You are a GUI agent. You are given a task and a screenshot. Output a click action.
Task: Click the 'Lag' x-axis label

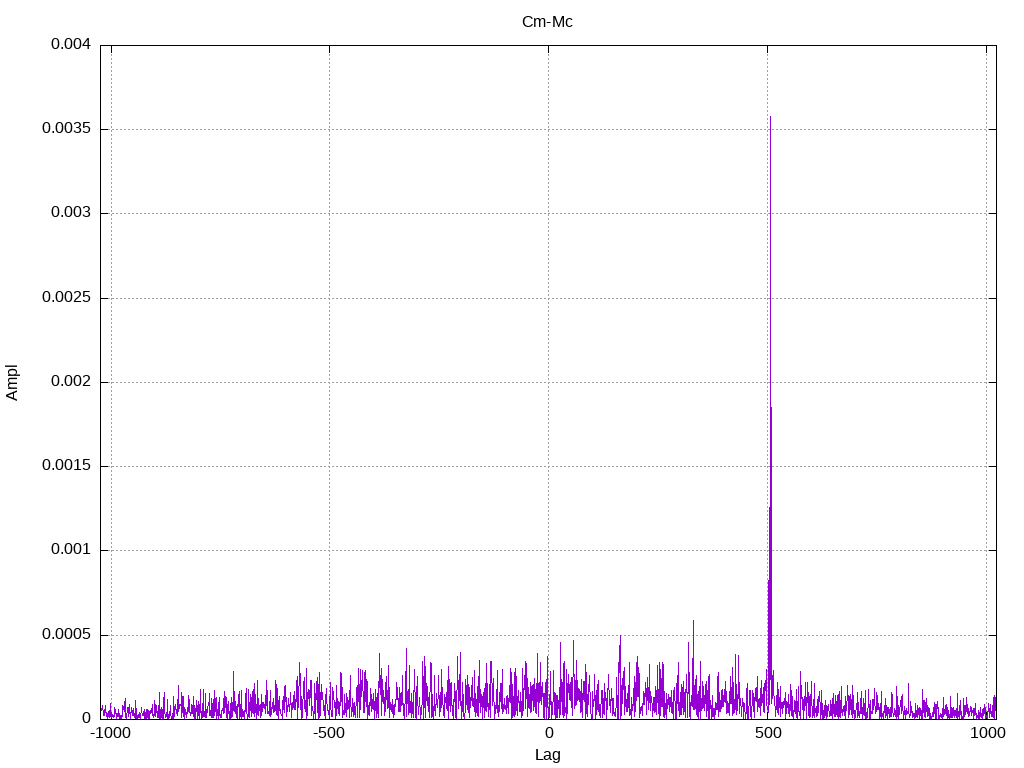tap(547, 755)
